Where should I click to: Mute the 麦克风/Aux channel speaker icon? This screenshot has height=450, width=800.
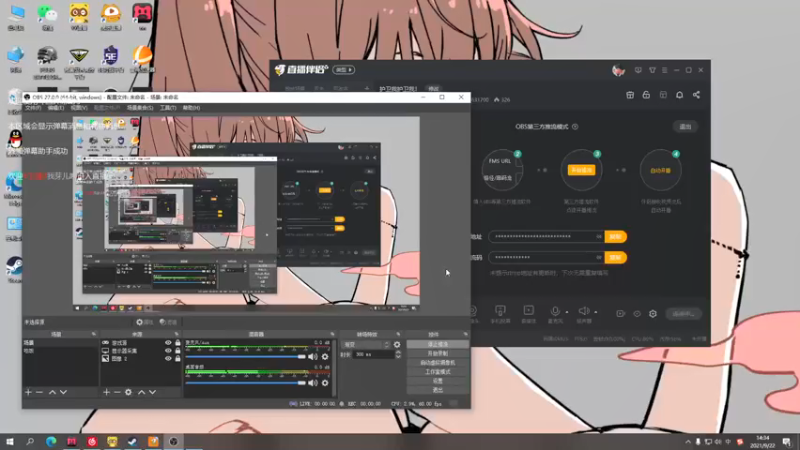point(313,357)
